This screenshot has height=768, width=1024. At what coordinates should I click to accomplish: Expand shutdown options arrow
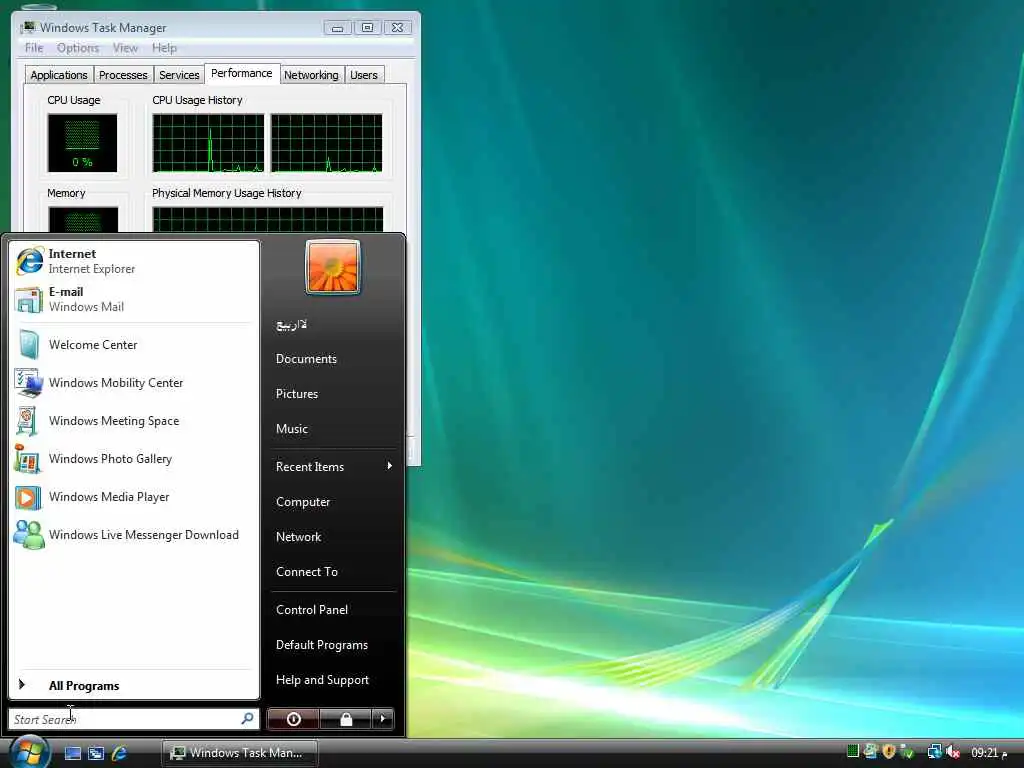[383, 719]
